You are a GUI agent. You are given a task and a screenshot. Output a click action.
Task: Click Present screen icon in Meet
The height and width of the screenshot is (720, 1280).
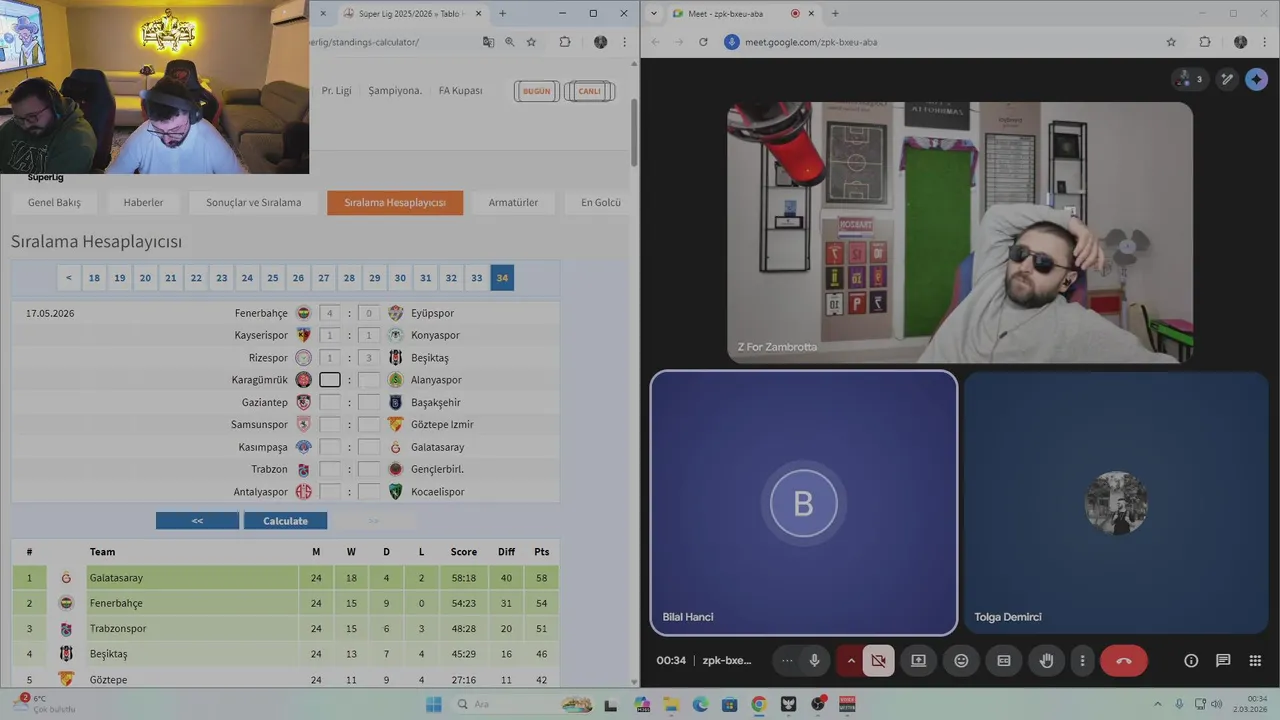(918, 660)
